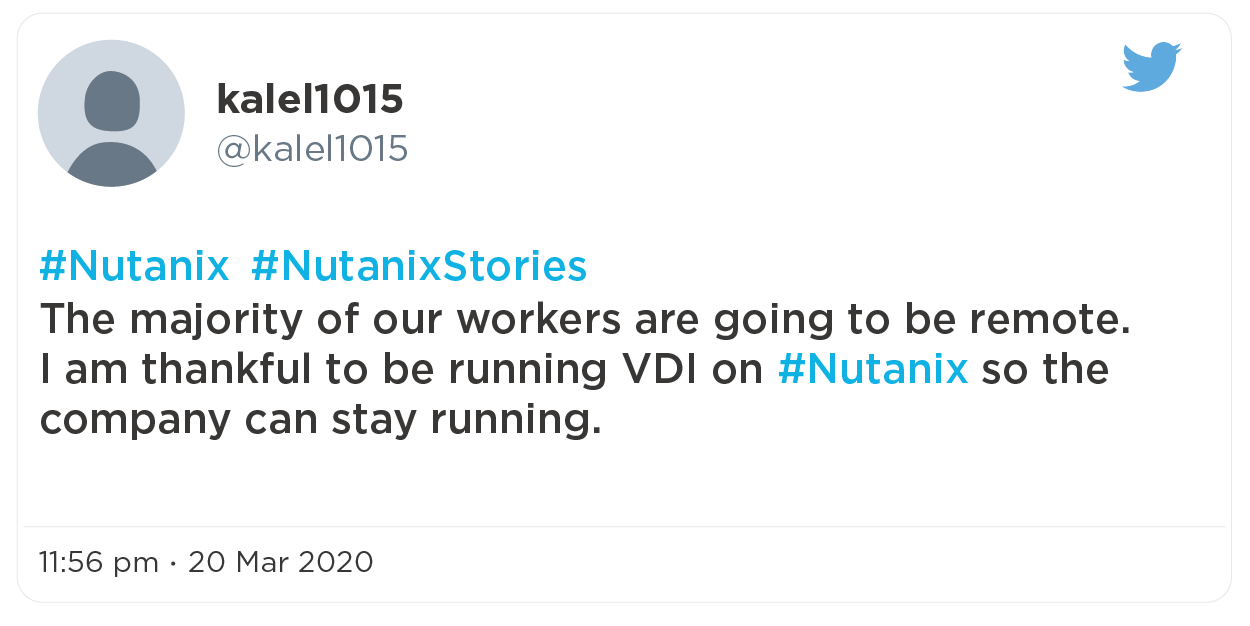
Task: Click the 11:56 pm timestamp
Action: pos(99,562)
